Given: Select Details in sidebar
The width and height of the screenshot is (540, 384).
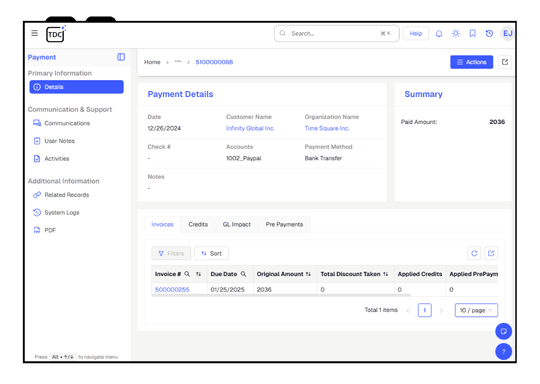Looking at the screenshot, I should (76, 87).
